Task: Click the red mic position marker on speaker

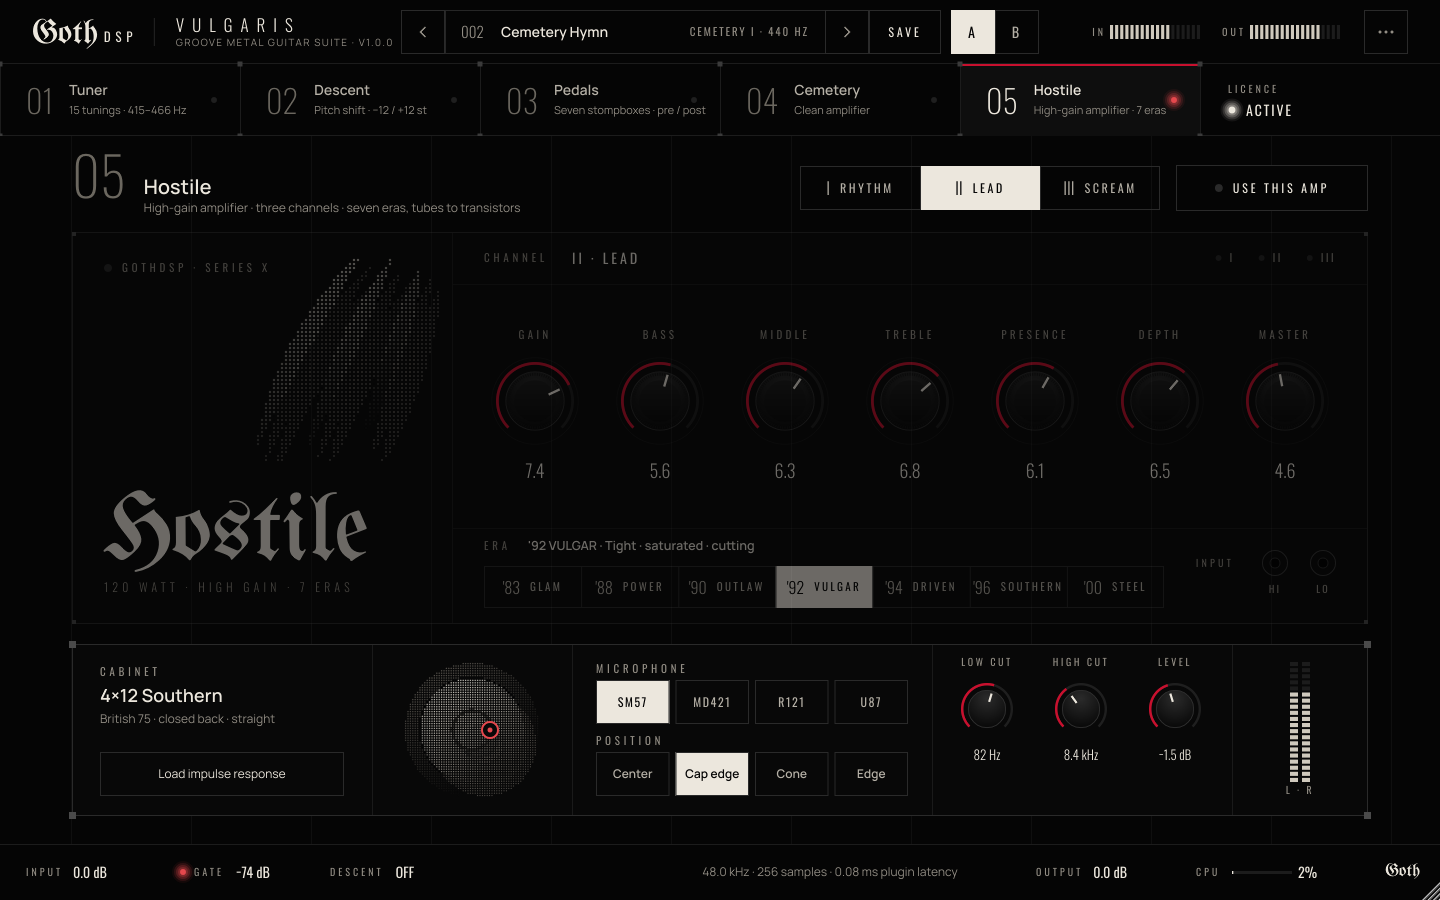Action: 490,730
